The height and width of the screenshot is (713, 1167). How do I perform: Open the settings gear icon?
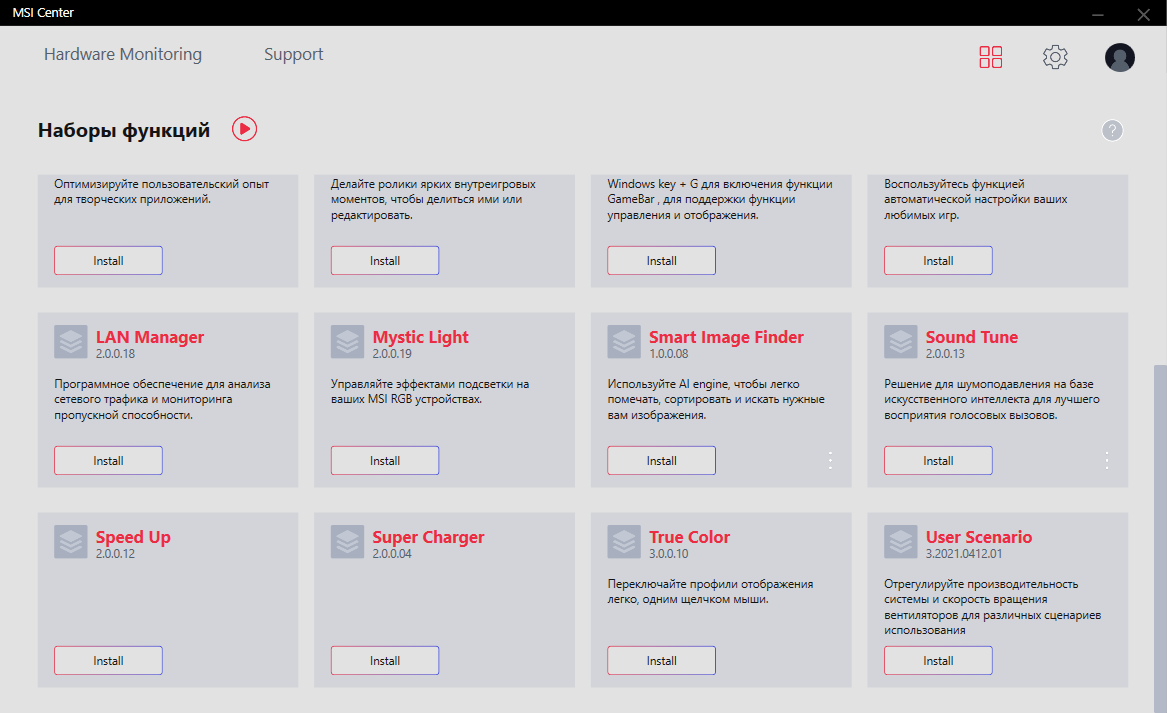tap(1055, 57)
